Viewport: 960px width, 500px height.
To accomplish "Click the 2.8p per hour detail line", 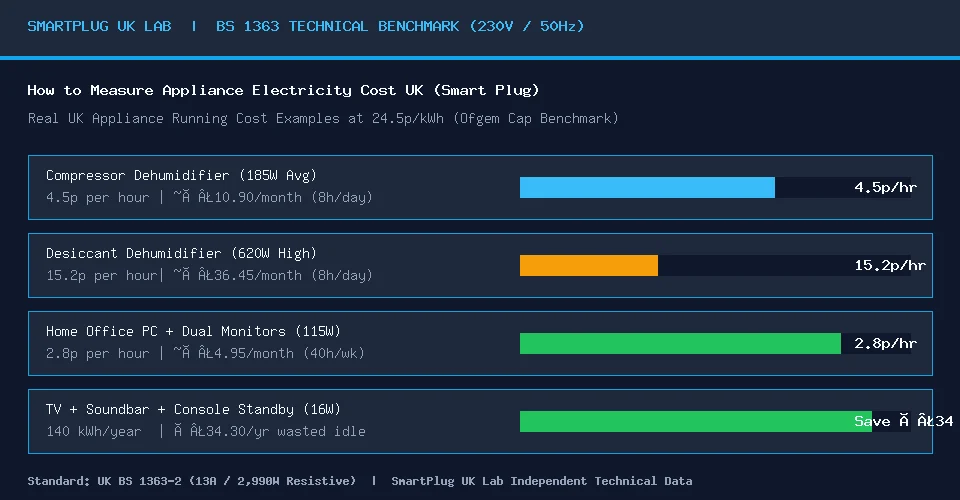I will click(x=205, y=353).
